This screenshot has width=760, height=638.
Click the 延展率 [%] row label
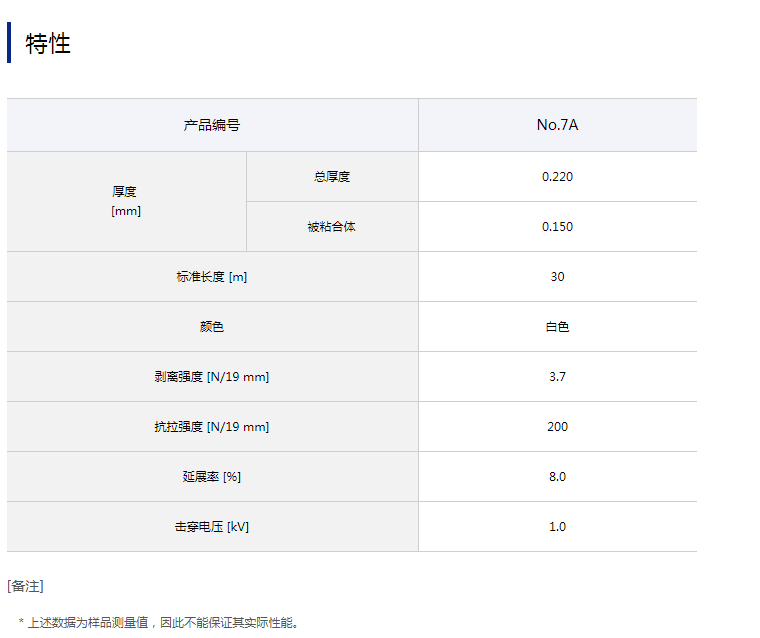tap(212, 477)
